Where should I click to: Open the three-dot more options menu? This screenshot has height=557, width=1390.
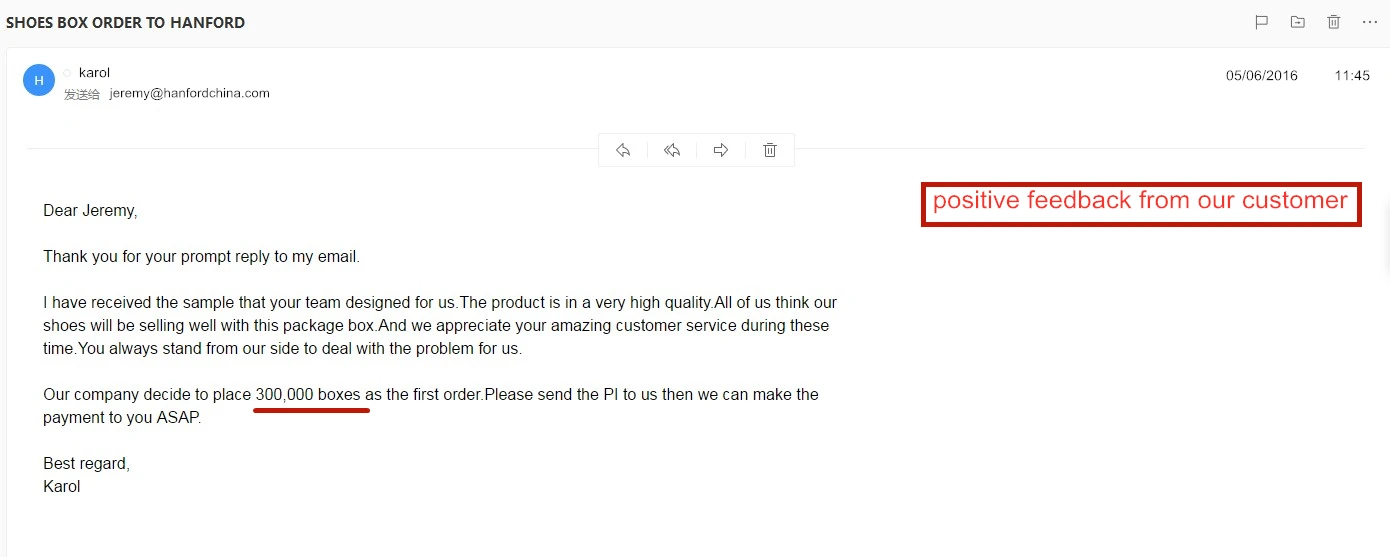pos(1370,22)
